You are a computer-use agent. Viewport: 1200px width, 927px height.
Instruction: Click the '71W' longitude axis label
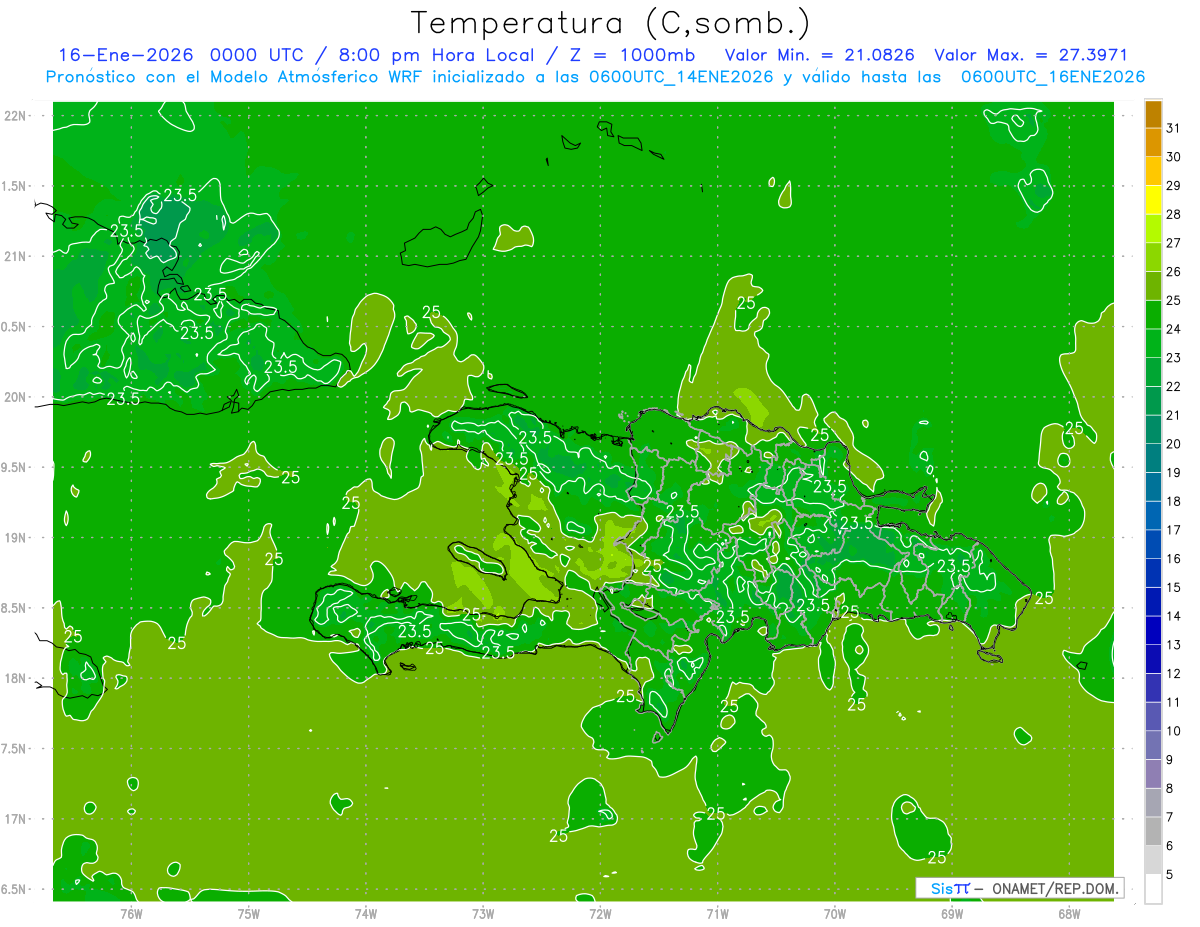point(717,913)
